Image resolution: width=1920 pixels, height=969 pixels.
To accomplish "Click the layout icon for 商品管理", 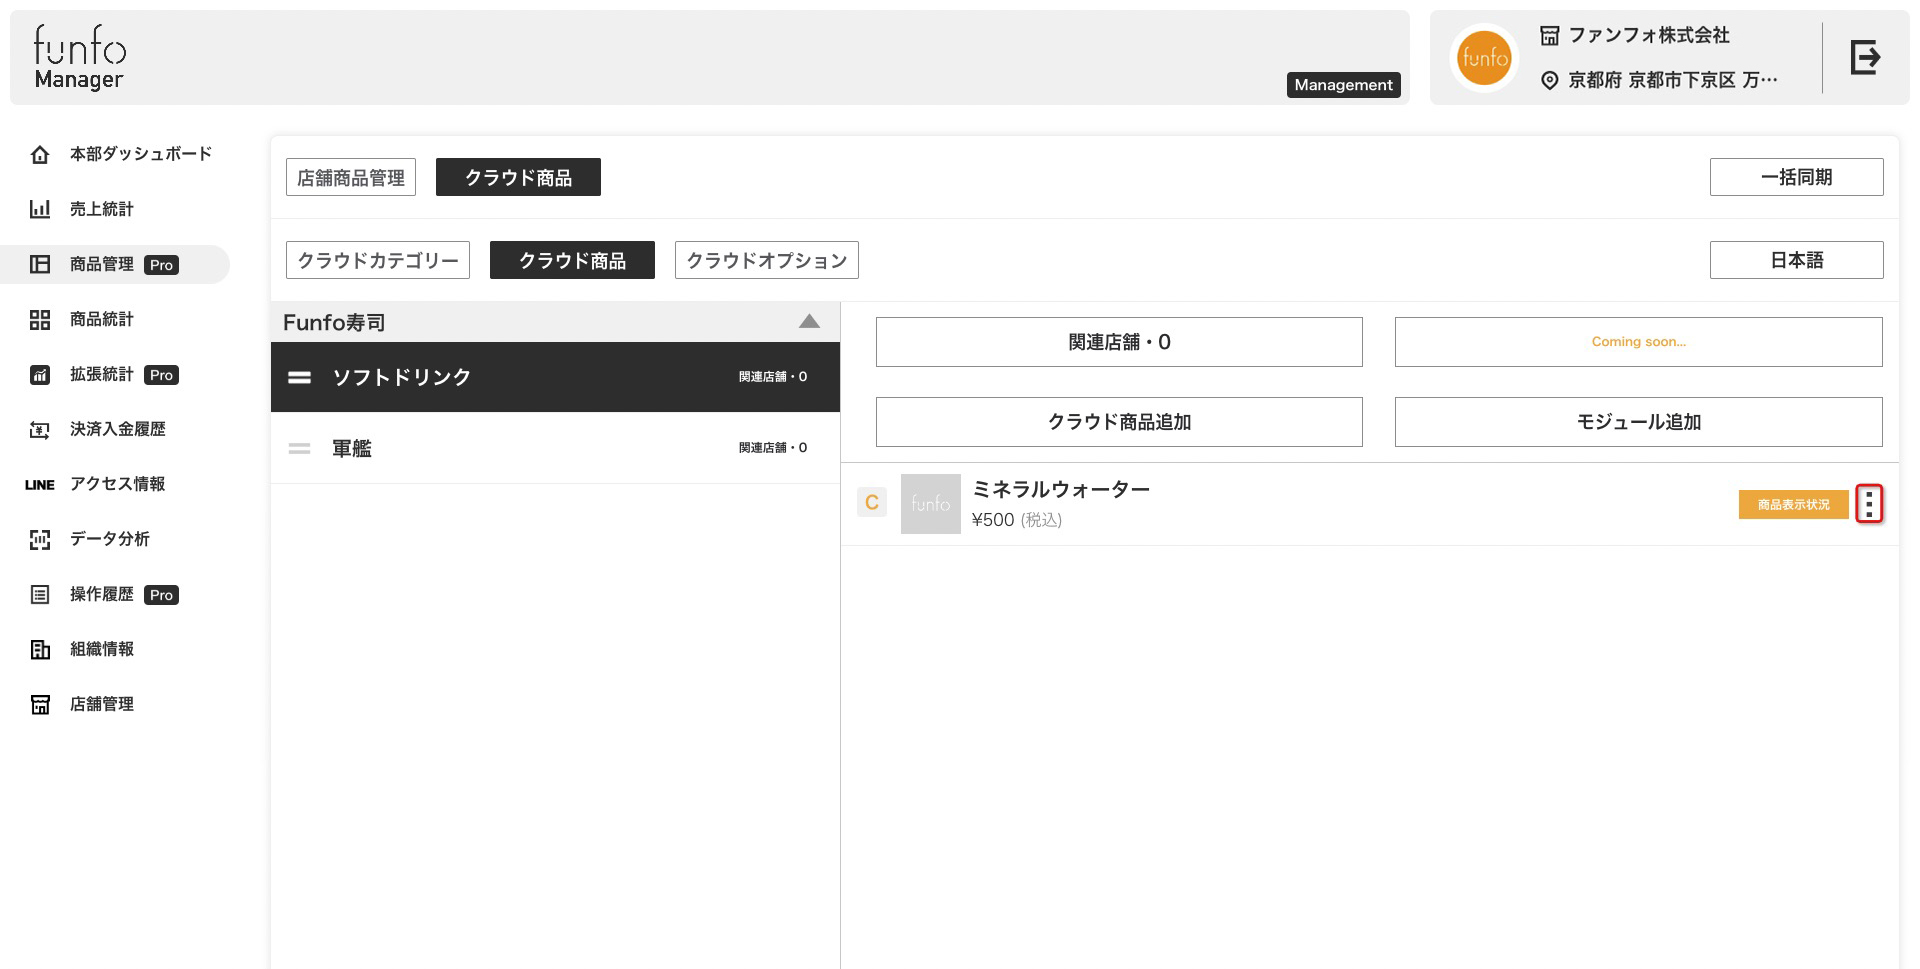I will click(x=40, y=264).
